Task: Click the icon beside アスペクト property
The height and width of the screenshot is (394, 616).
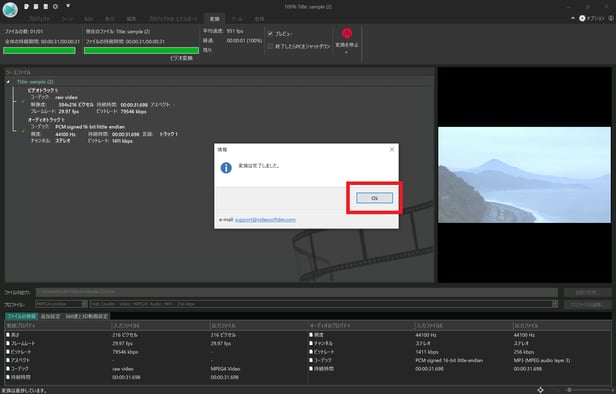Action: click(x=8, y=360)
